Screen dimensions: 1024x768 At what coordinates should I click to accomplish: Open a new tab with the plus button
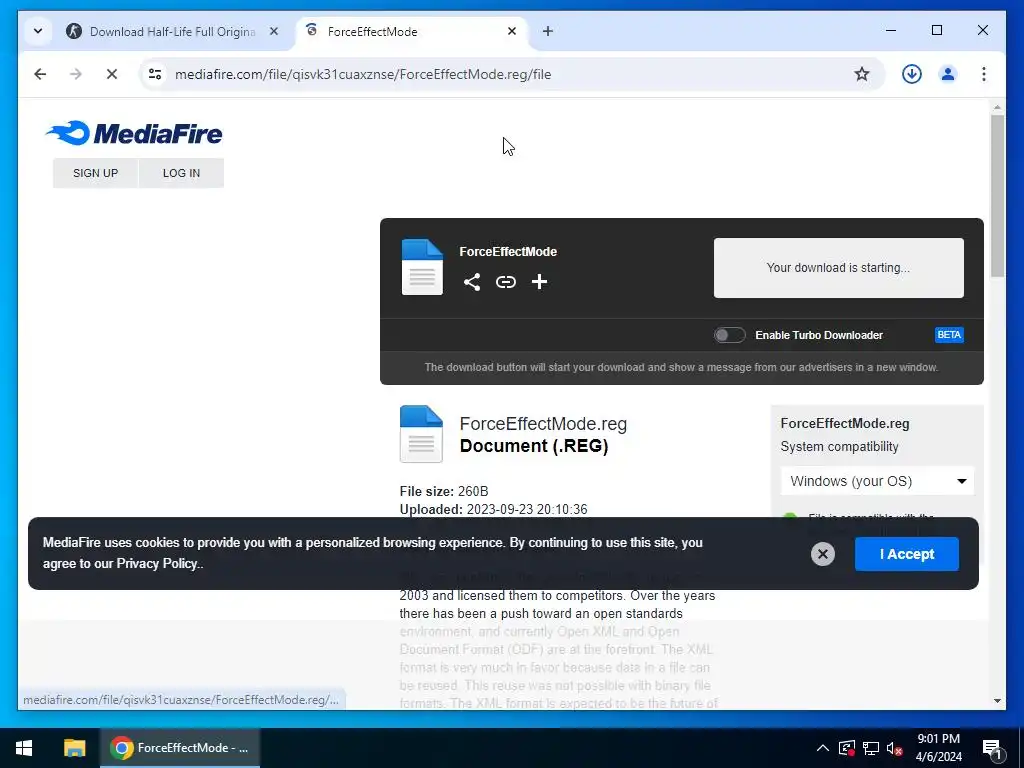548,31
